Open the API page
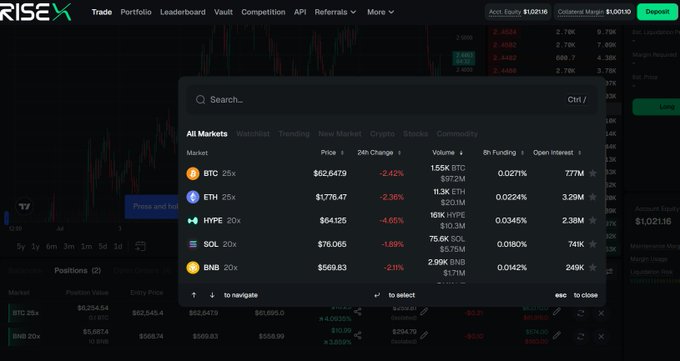680x361 pixels. pyautogui.click(x=300, y=12)
